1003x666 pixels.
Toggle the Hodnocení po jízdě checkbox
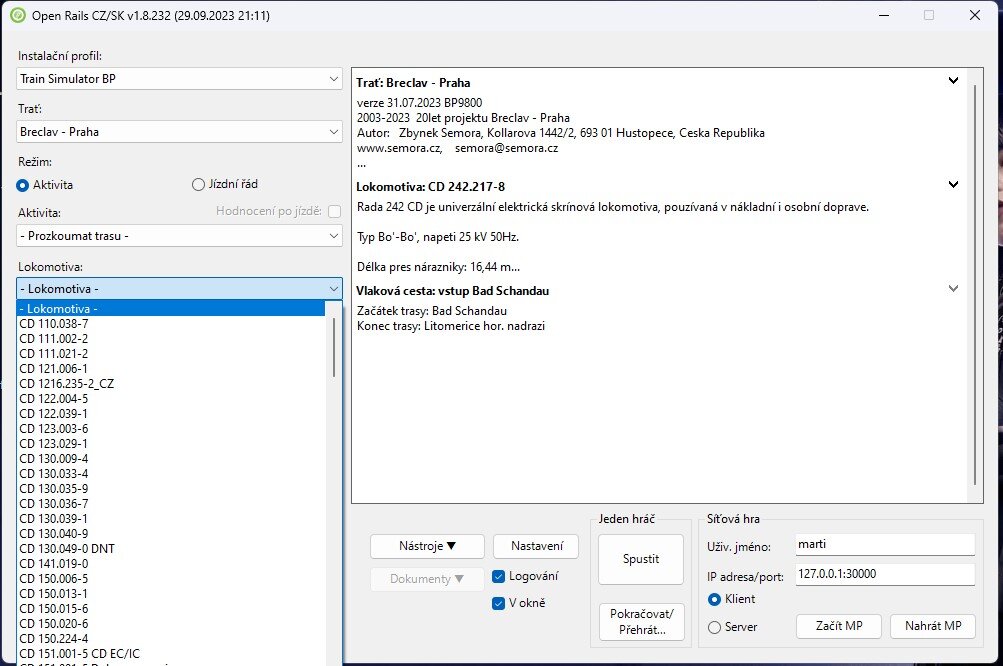pos(334,211)
